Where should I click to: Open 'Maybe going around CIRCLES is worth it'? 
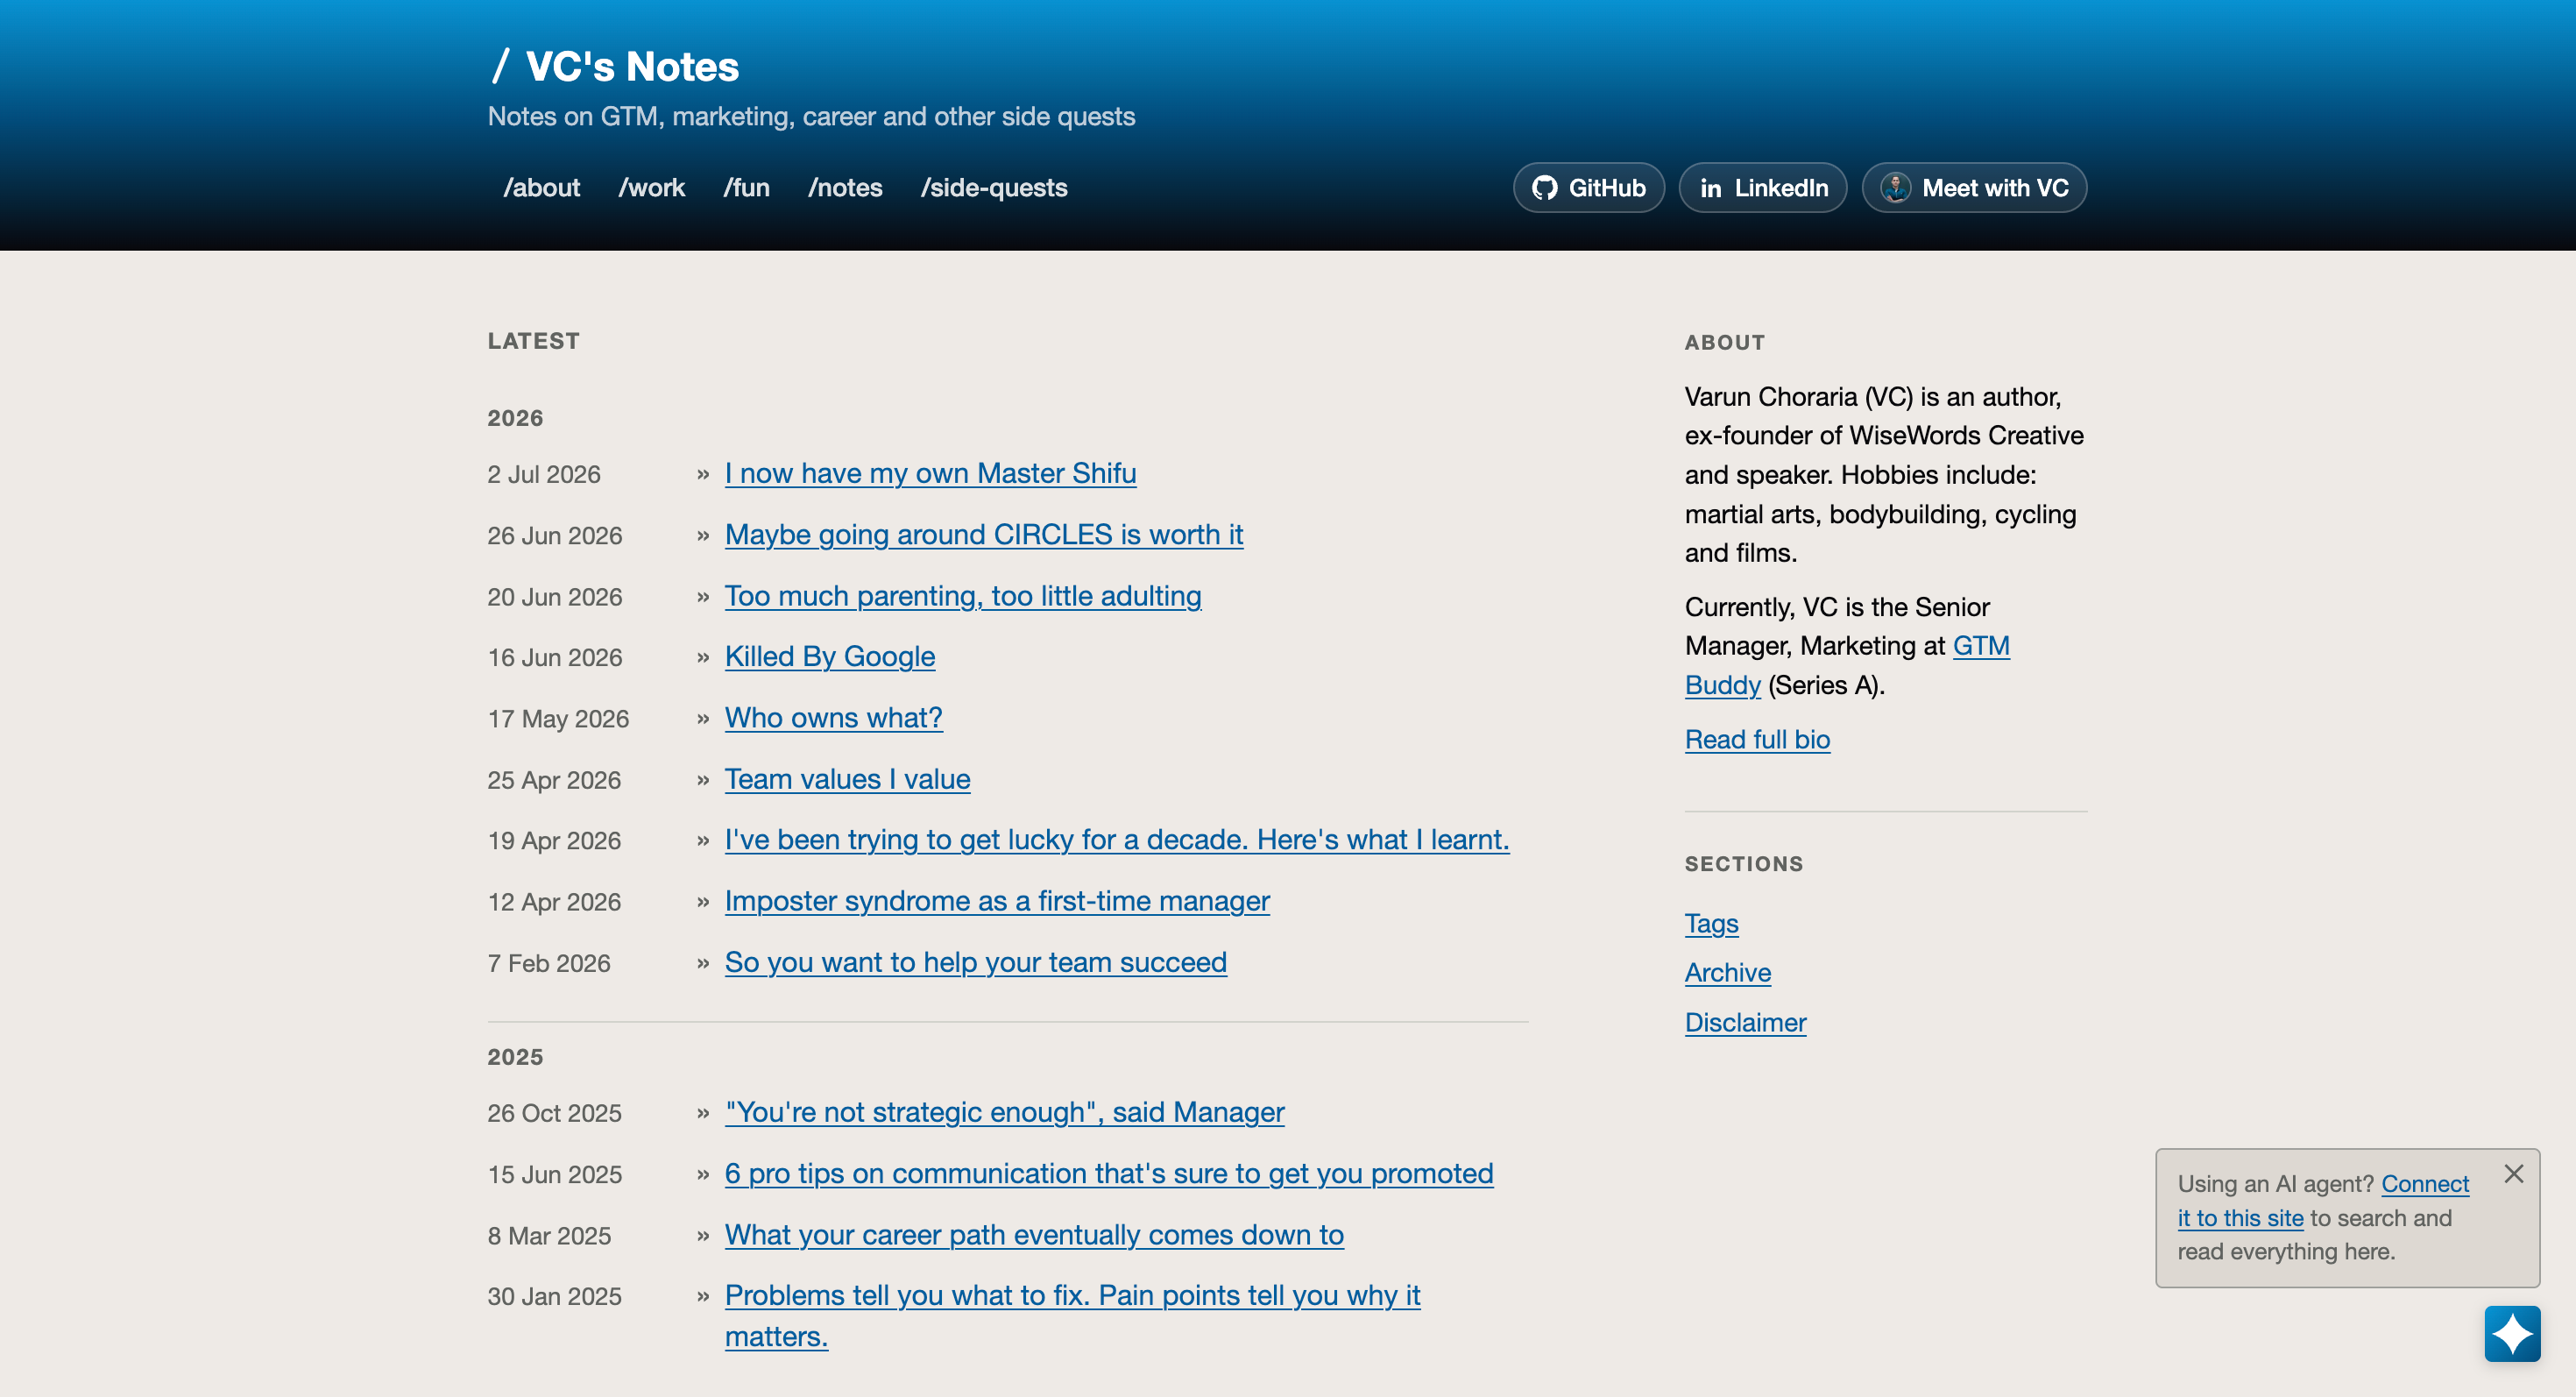(x=984, y=534)
